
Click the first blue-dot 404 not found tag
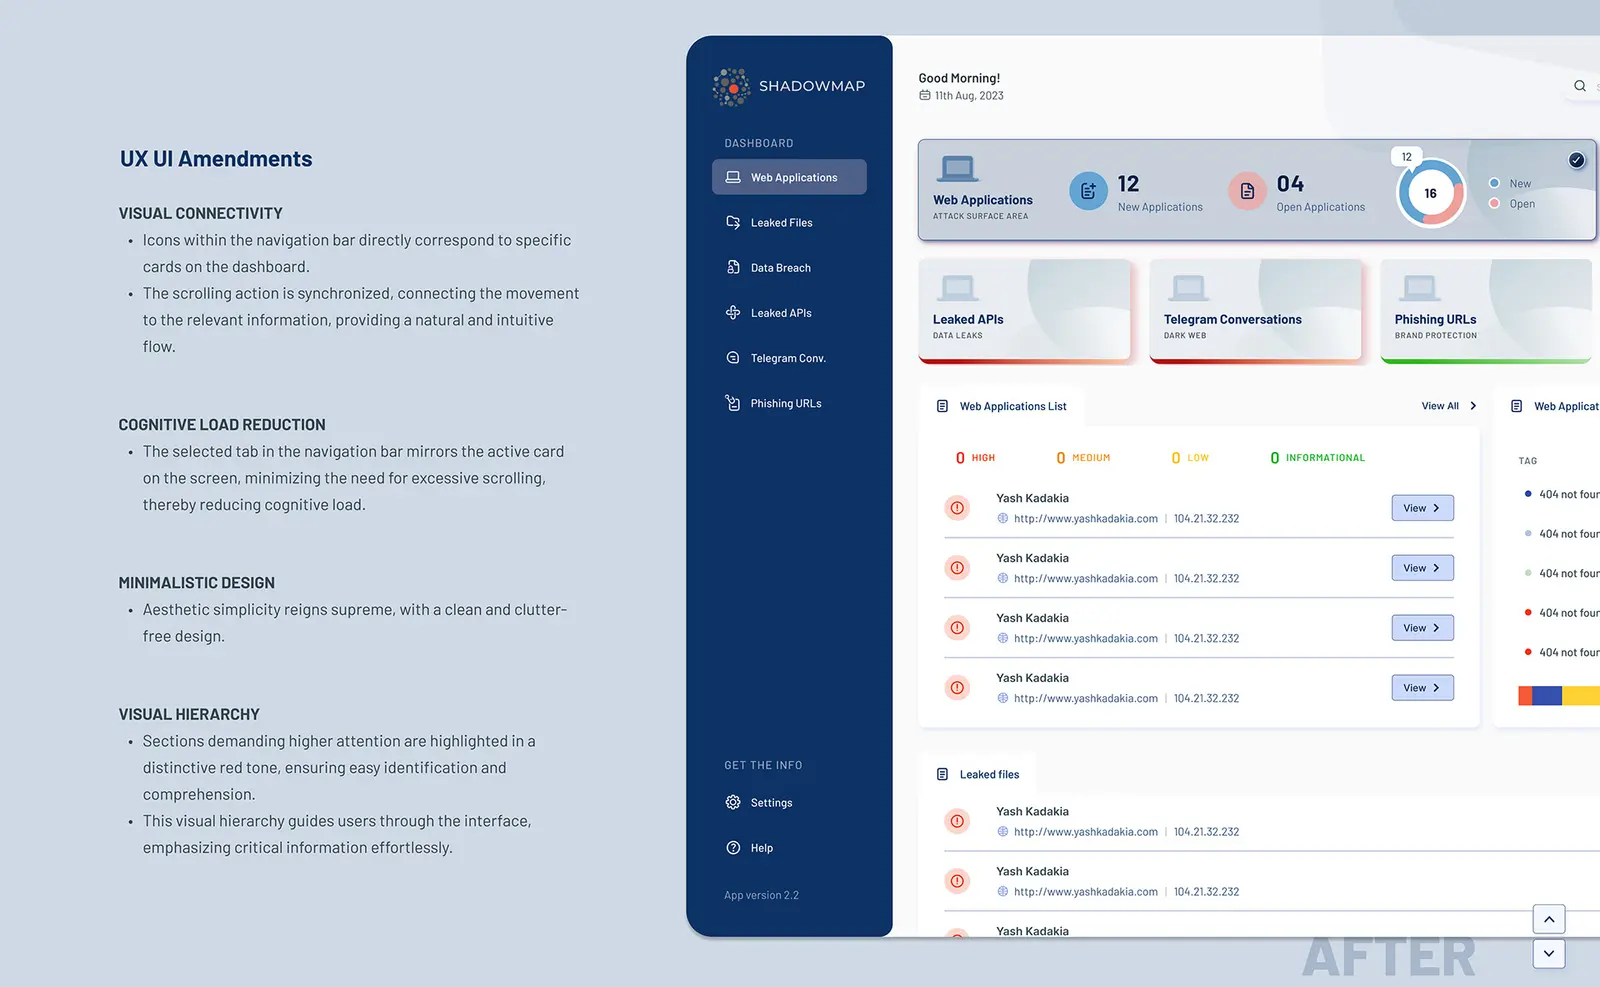click(x=1562, y=494)
